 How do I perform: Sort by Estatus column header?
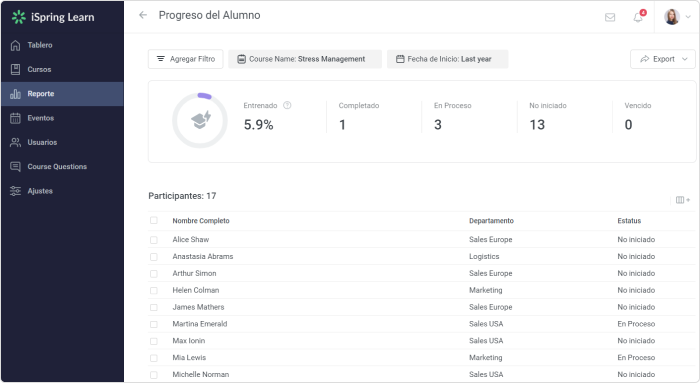(629, 221)
